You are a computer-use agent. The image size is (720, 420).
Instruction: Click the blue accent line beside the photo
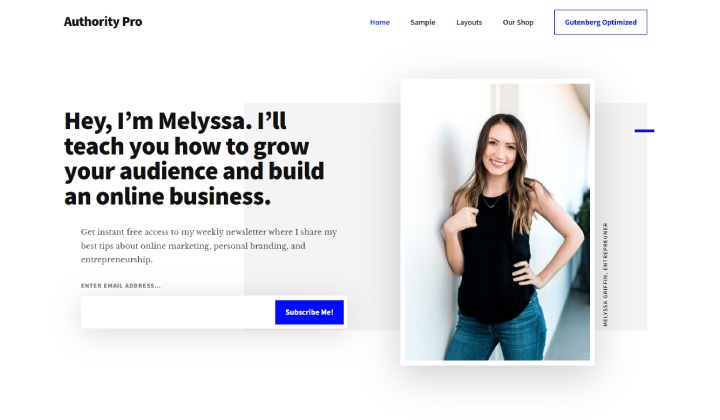(x=644, y=131)
